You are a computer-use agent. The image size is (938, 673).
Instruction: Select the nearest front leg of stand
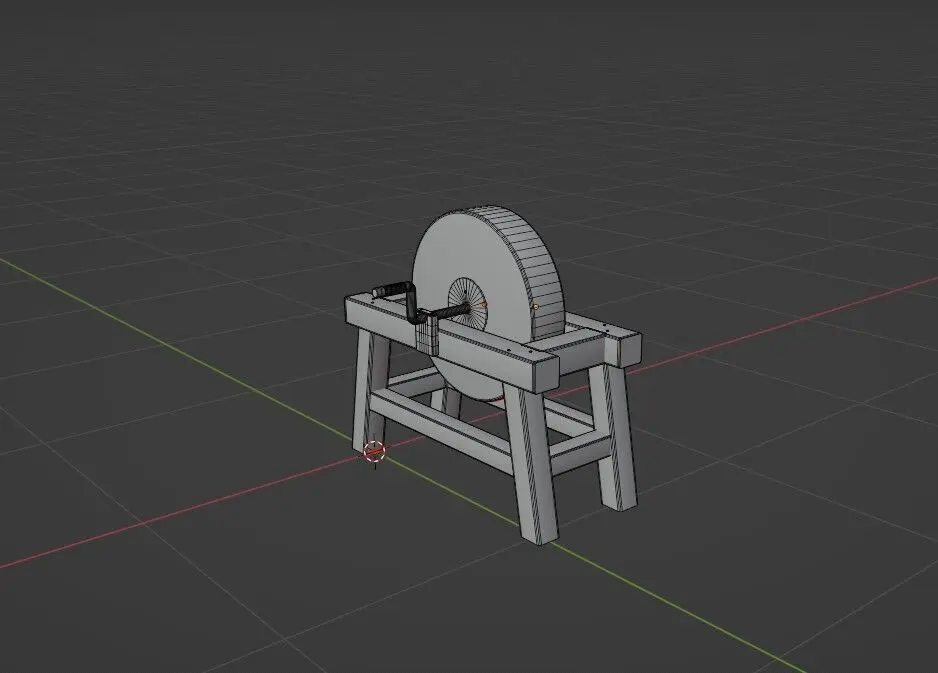pos(531,464)
